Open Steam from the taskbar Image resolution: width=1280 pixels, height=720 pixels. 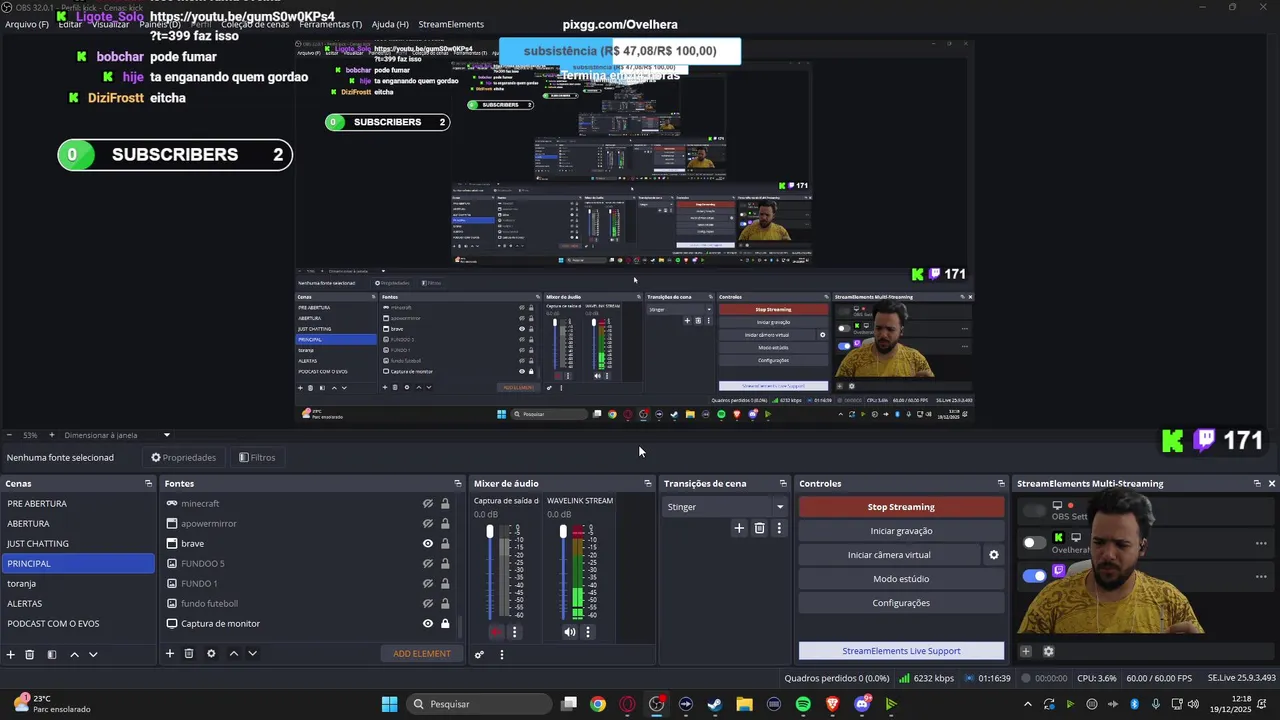click(x=715, y=704)
